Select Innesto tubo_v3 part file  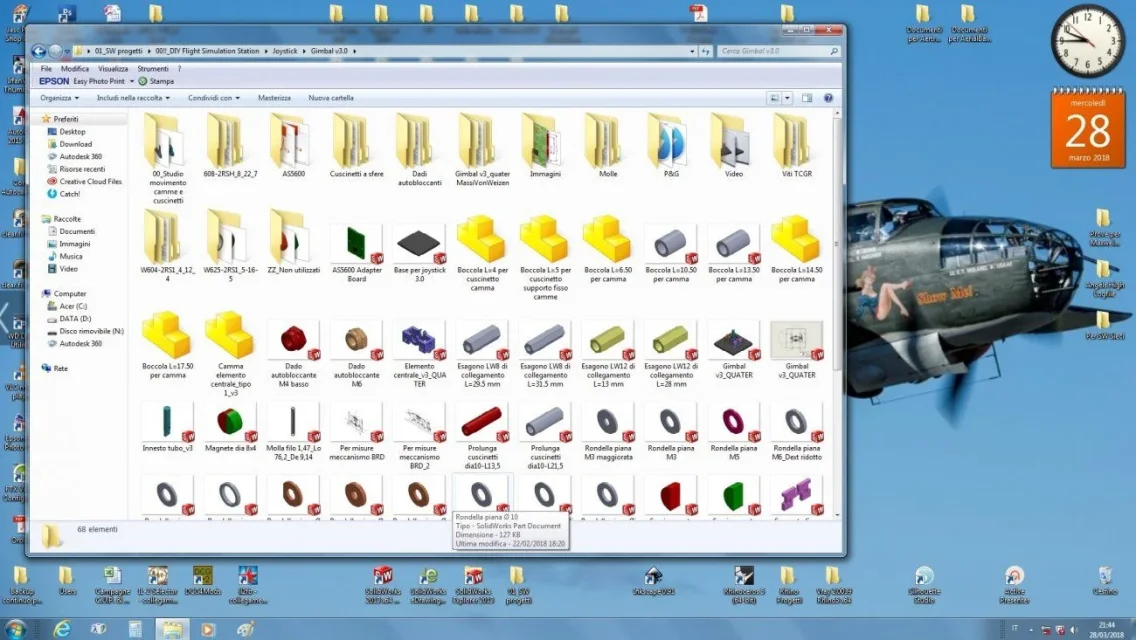coord(167,428)
